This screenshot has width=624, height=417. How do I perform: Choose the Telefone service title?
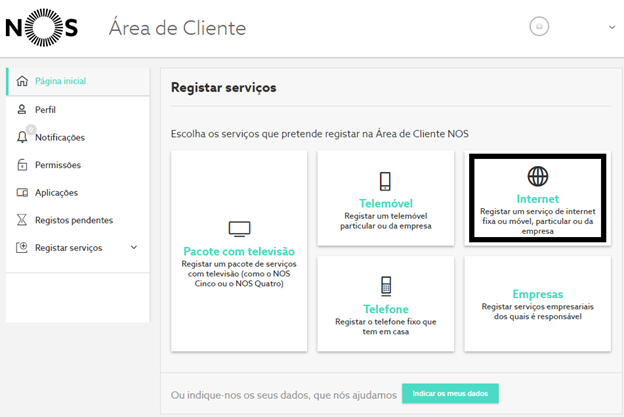click(x=386, y=309)
